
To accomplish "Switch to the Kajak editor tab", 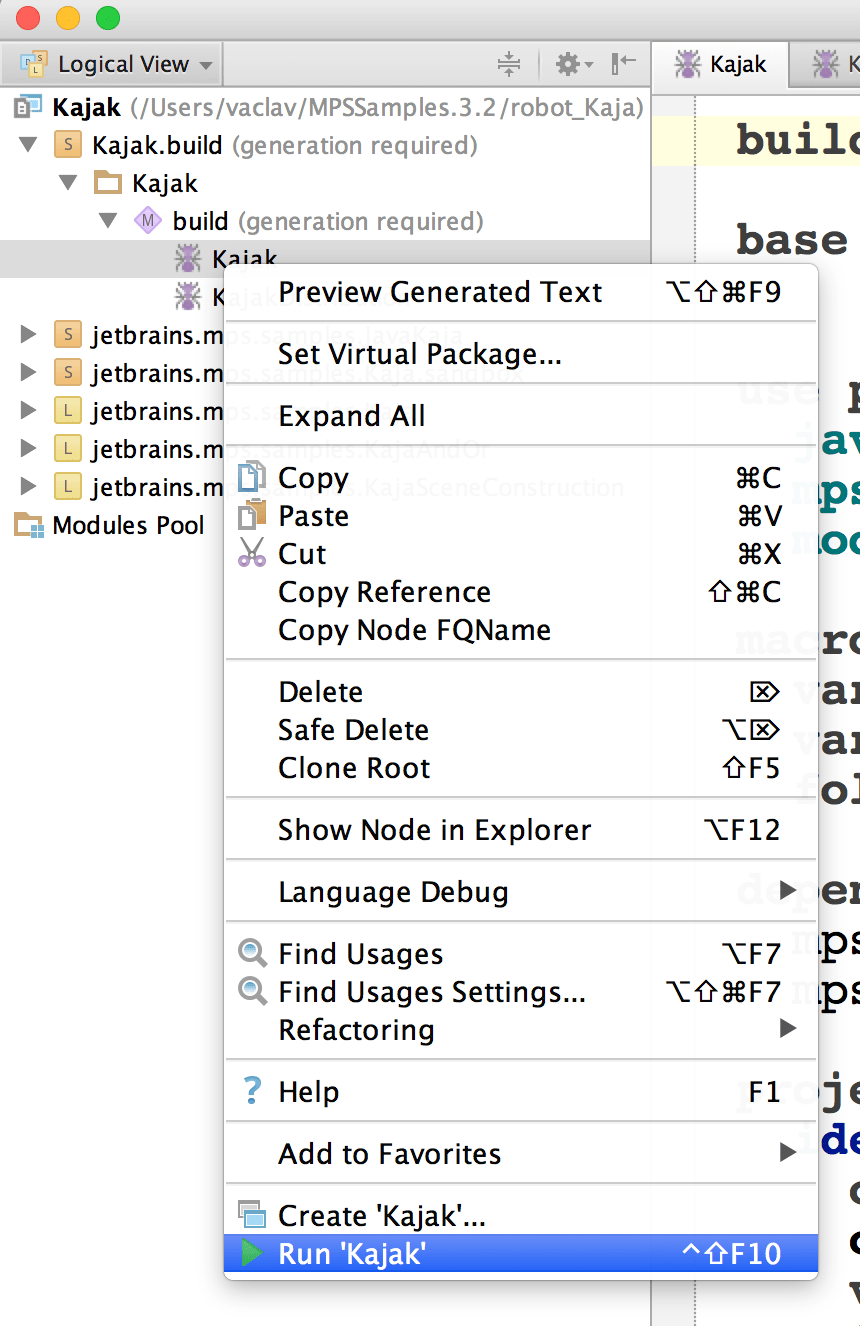I will click(x=722, y=65).
